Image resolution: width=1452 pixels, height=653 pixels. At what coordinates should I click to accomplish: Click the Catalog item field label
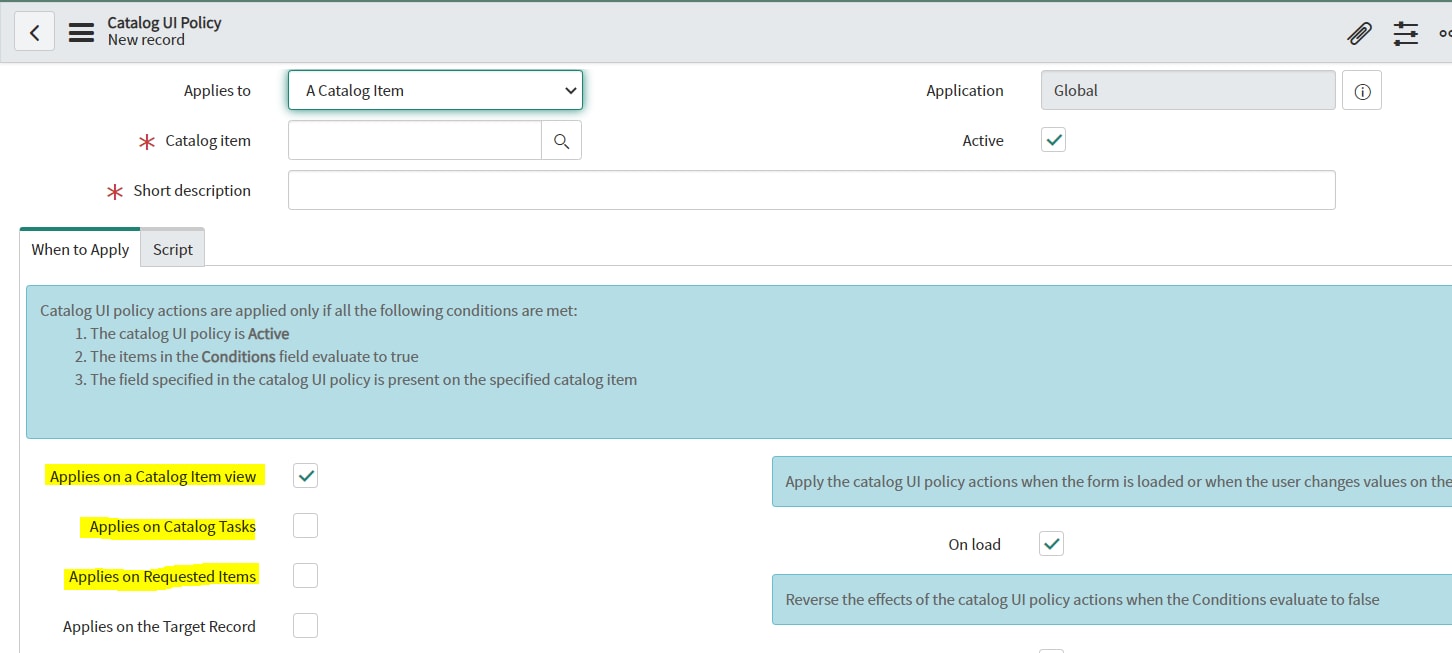click(x=208, y=140)
